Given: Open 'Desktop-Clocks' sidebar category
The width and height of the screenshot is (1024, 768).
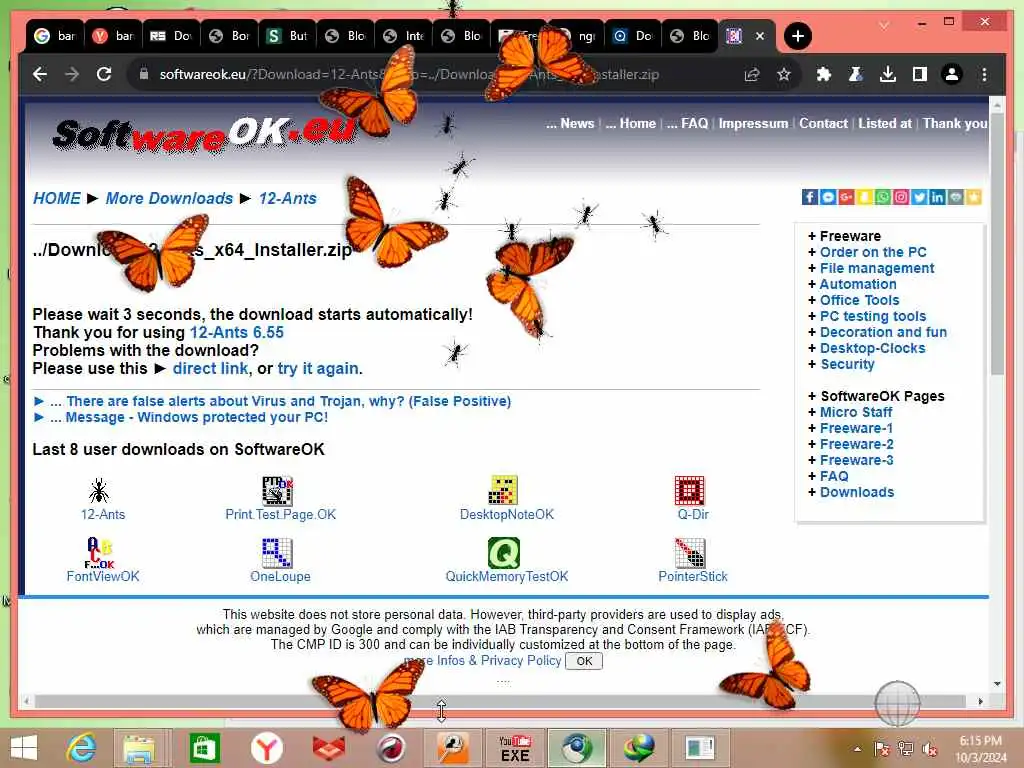Looking at the screenshot, I should coord(872,348).
